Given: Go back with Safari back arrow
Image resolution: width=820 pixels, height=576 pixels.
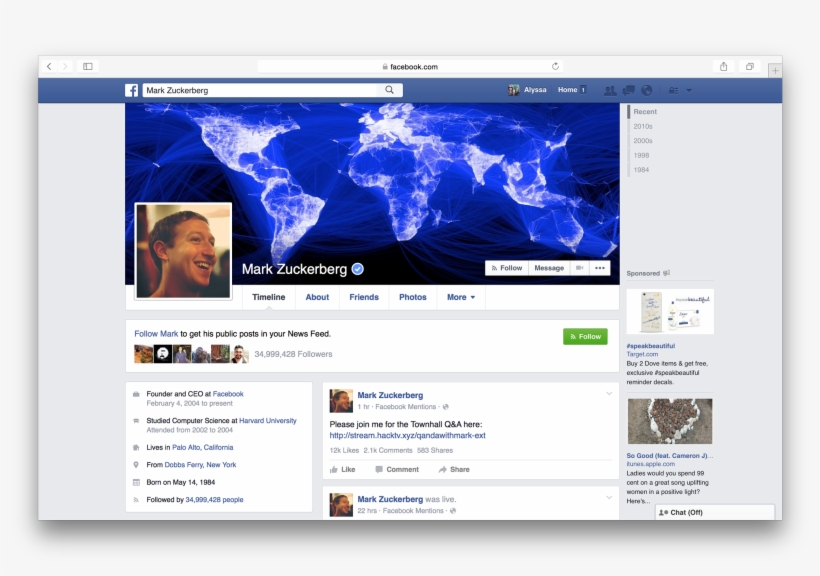Looking at the screenshot, I should click(x=49, y=66).
